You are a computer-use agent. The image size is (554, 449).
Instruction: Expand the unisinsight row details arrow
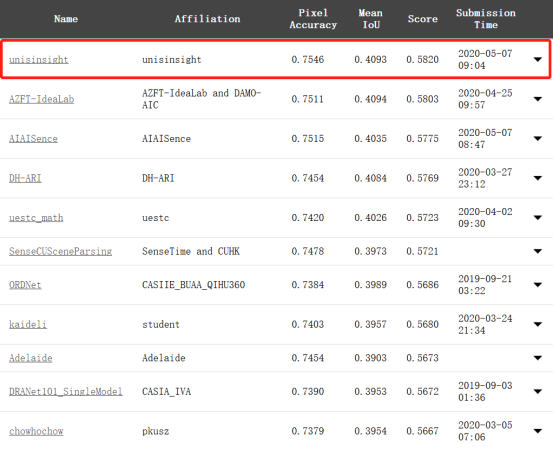click(538, 59)
